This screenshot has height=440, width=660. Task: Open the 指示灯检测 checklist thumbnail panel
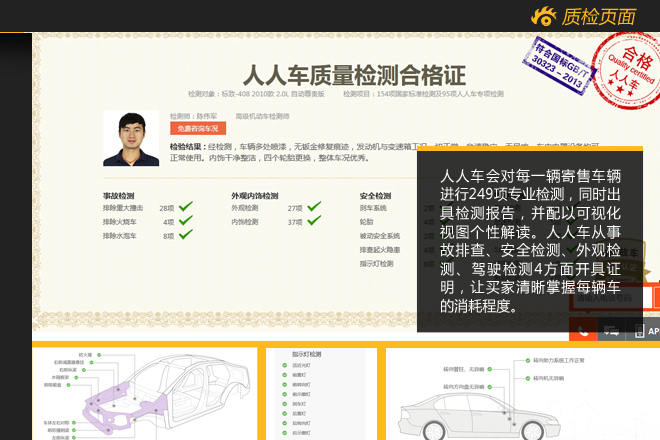point(322,394)
